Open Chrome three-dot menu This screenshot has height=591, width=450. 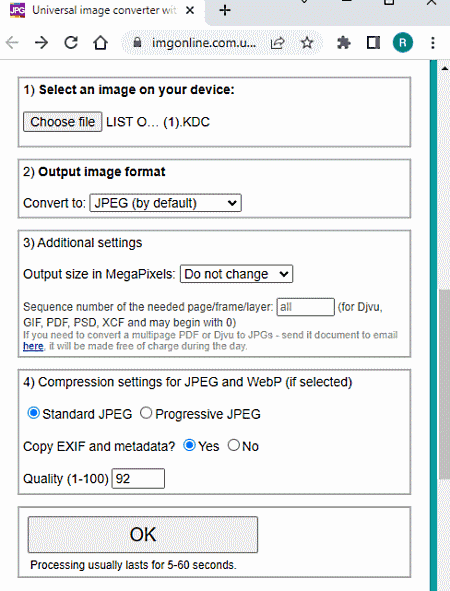coord(433,43)
